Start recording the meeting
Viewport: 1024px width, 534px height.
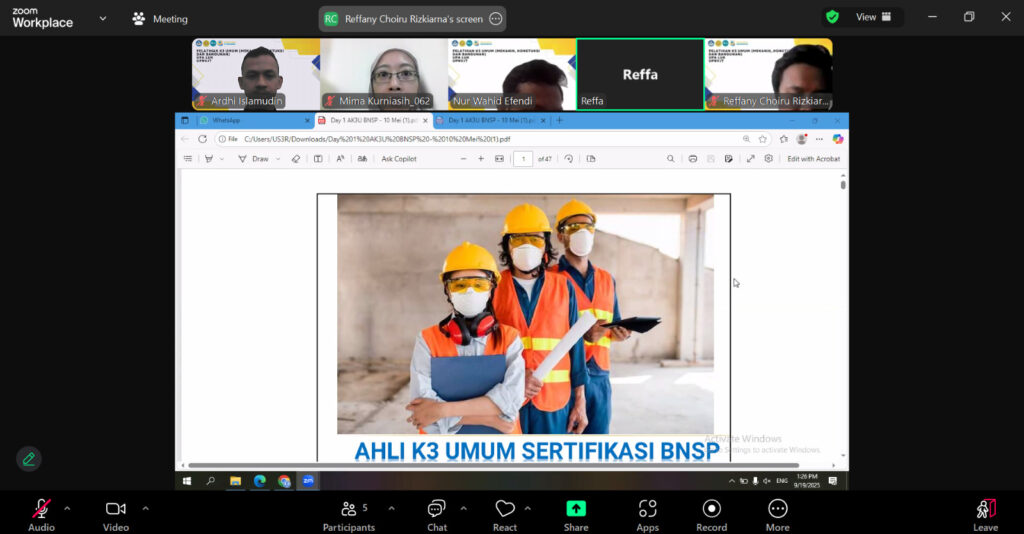pyautogui.click(x=711, y=510)
